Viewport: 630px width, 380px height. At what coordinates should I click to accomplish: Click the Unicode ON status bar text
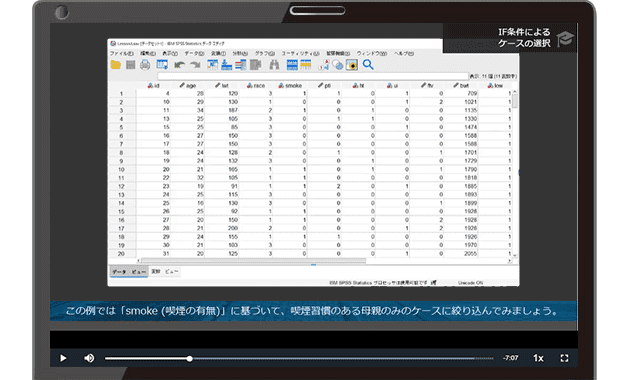coord(470,283)
